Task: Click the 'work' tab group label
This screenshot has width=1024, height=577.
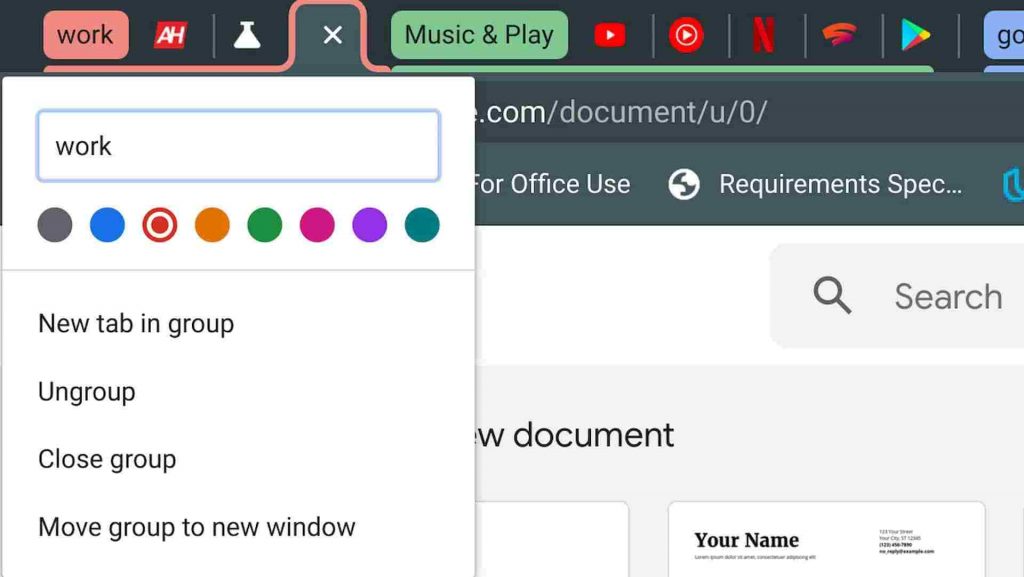Action: (x=86, y=35)
